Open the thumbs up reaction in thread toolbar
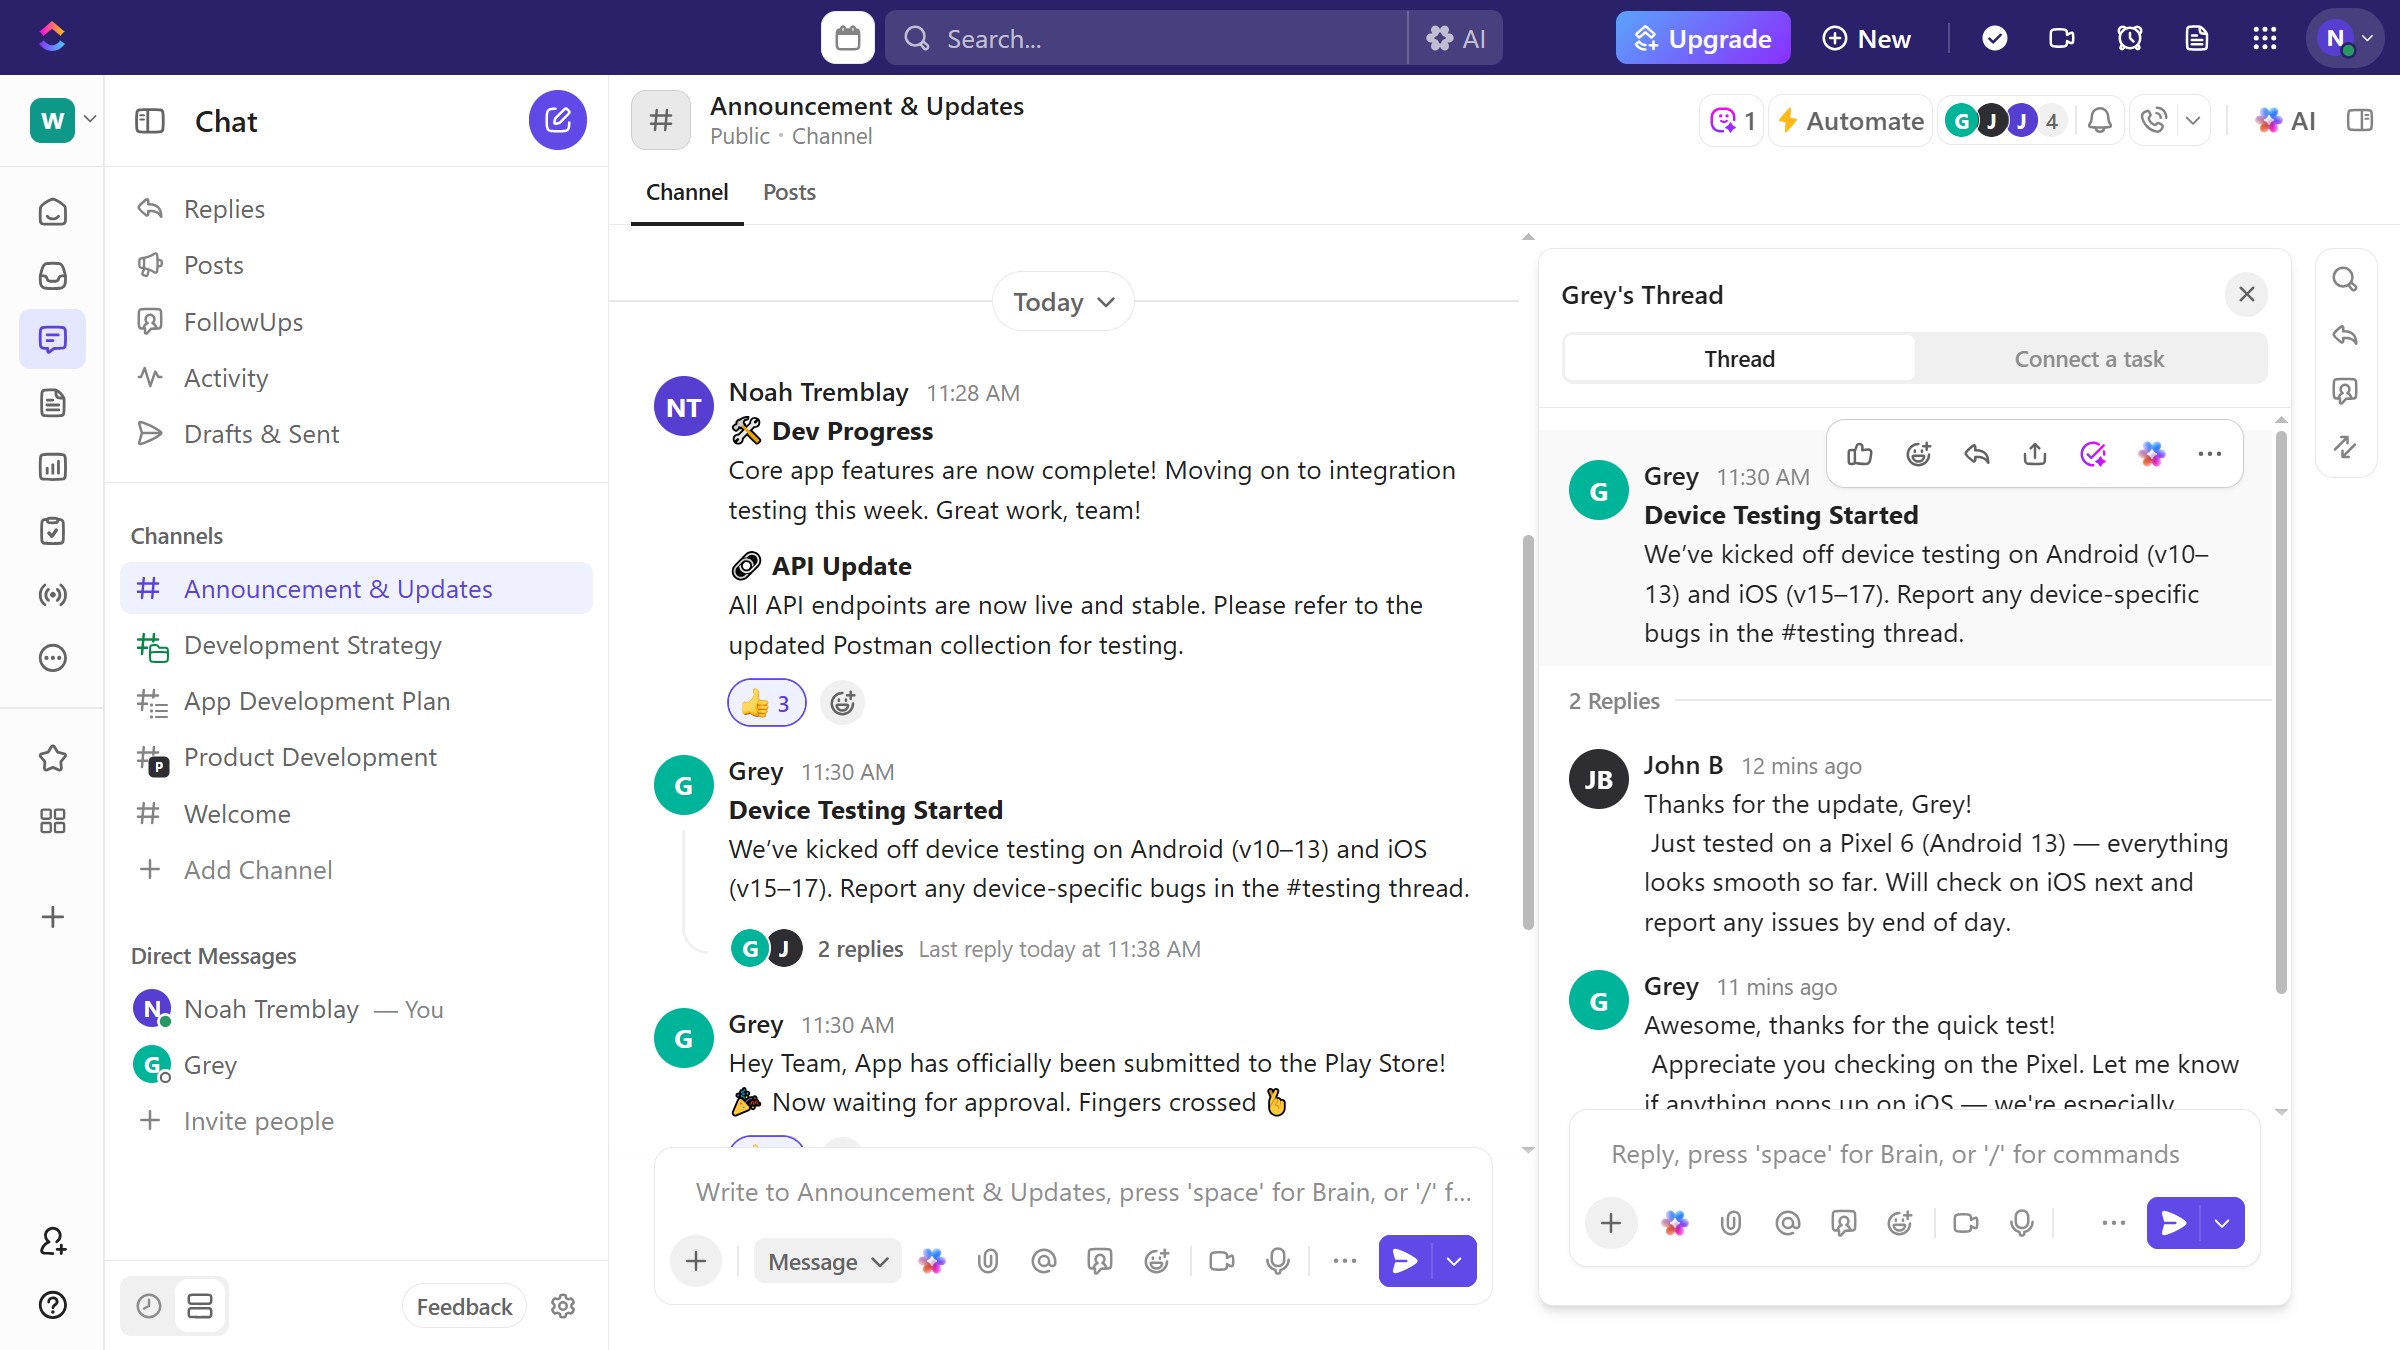2400x1350 pixels. pyautogui.click(x=1860, y=455)
